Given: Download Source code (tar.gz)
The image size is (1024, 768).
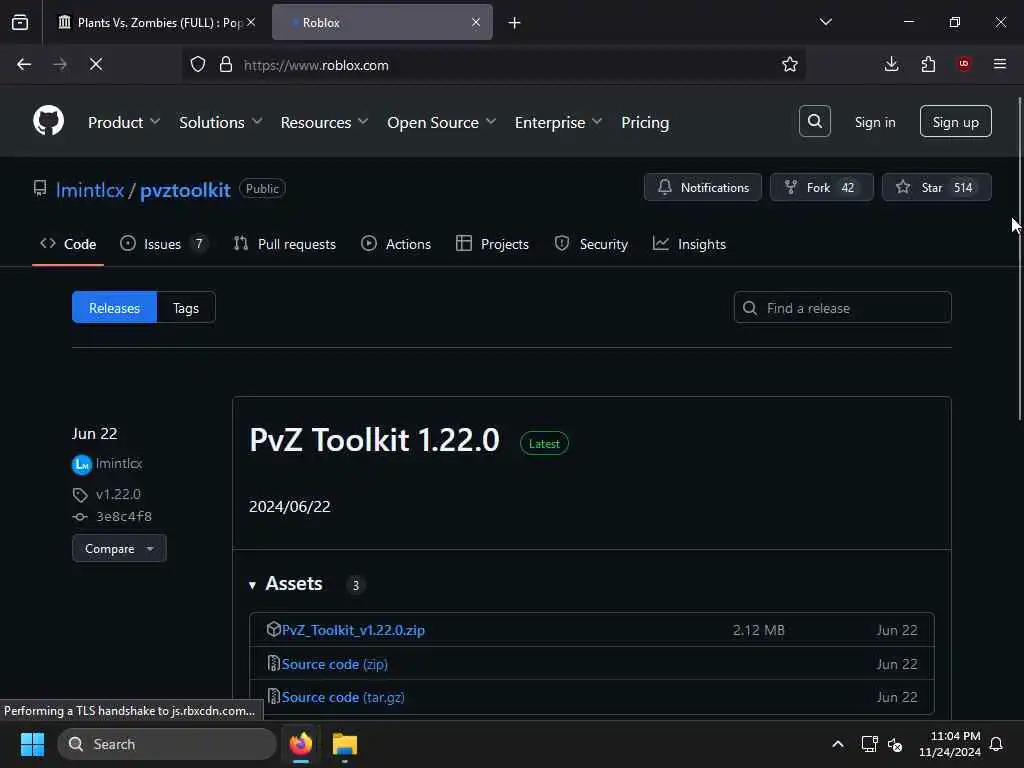Looking at the screenshot, I should (x=343, y=697).
